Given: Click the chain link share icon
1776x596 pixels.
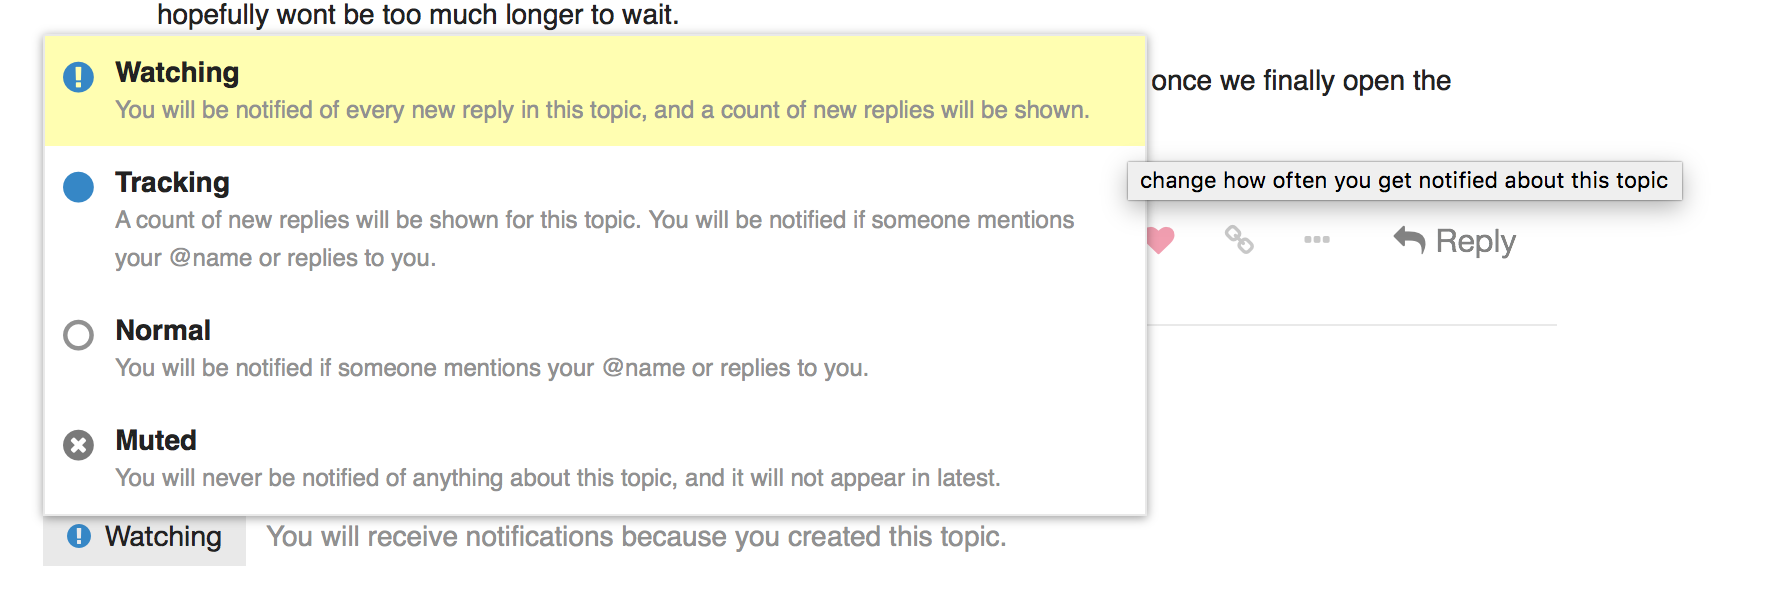Looking at the screenshot, I should point(1239,240).
